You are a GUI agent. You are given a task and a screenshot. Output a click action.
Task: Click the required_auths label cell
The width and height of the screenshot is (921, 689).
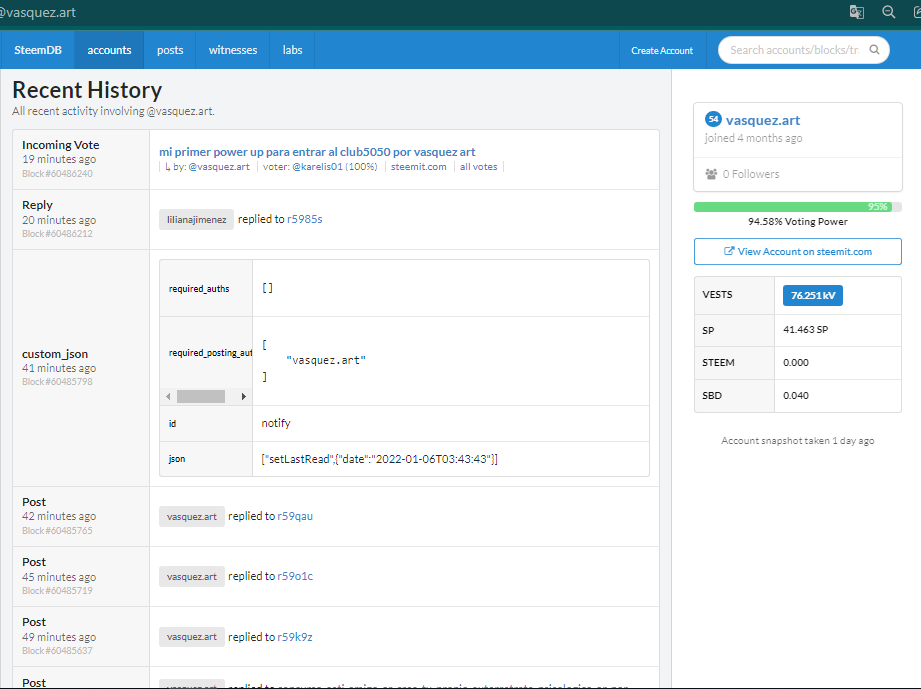(x=206, y=288)
